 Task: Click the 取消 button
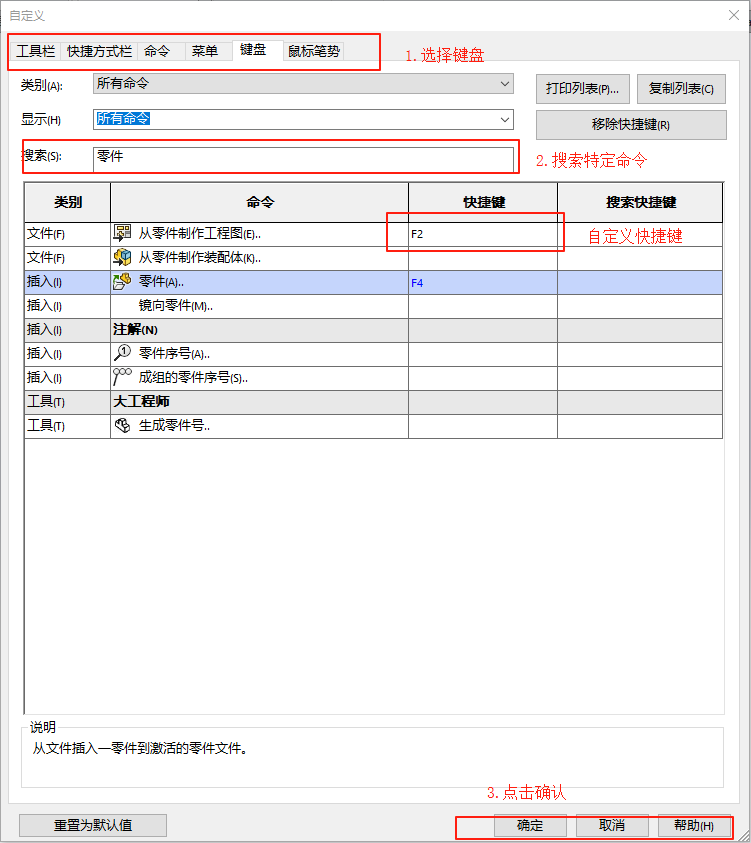coord(612,825)
